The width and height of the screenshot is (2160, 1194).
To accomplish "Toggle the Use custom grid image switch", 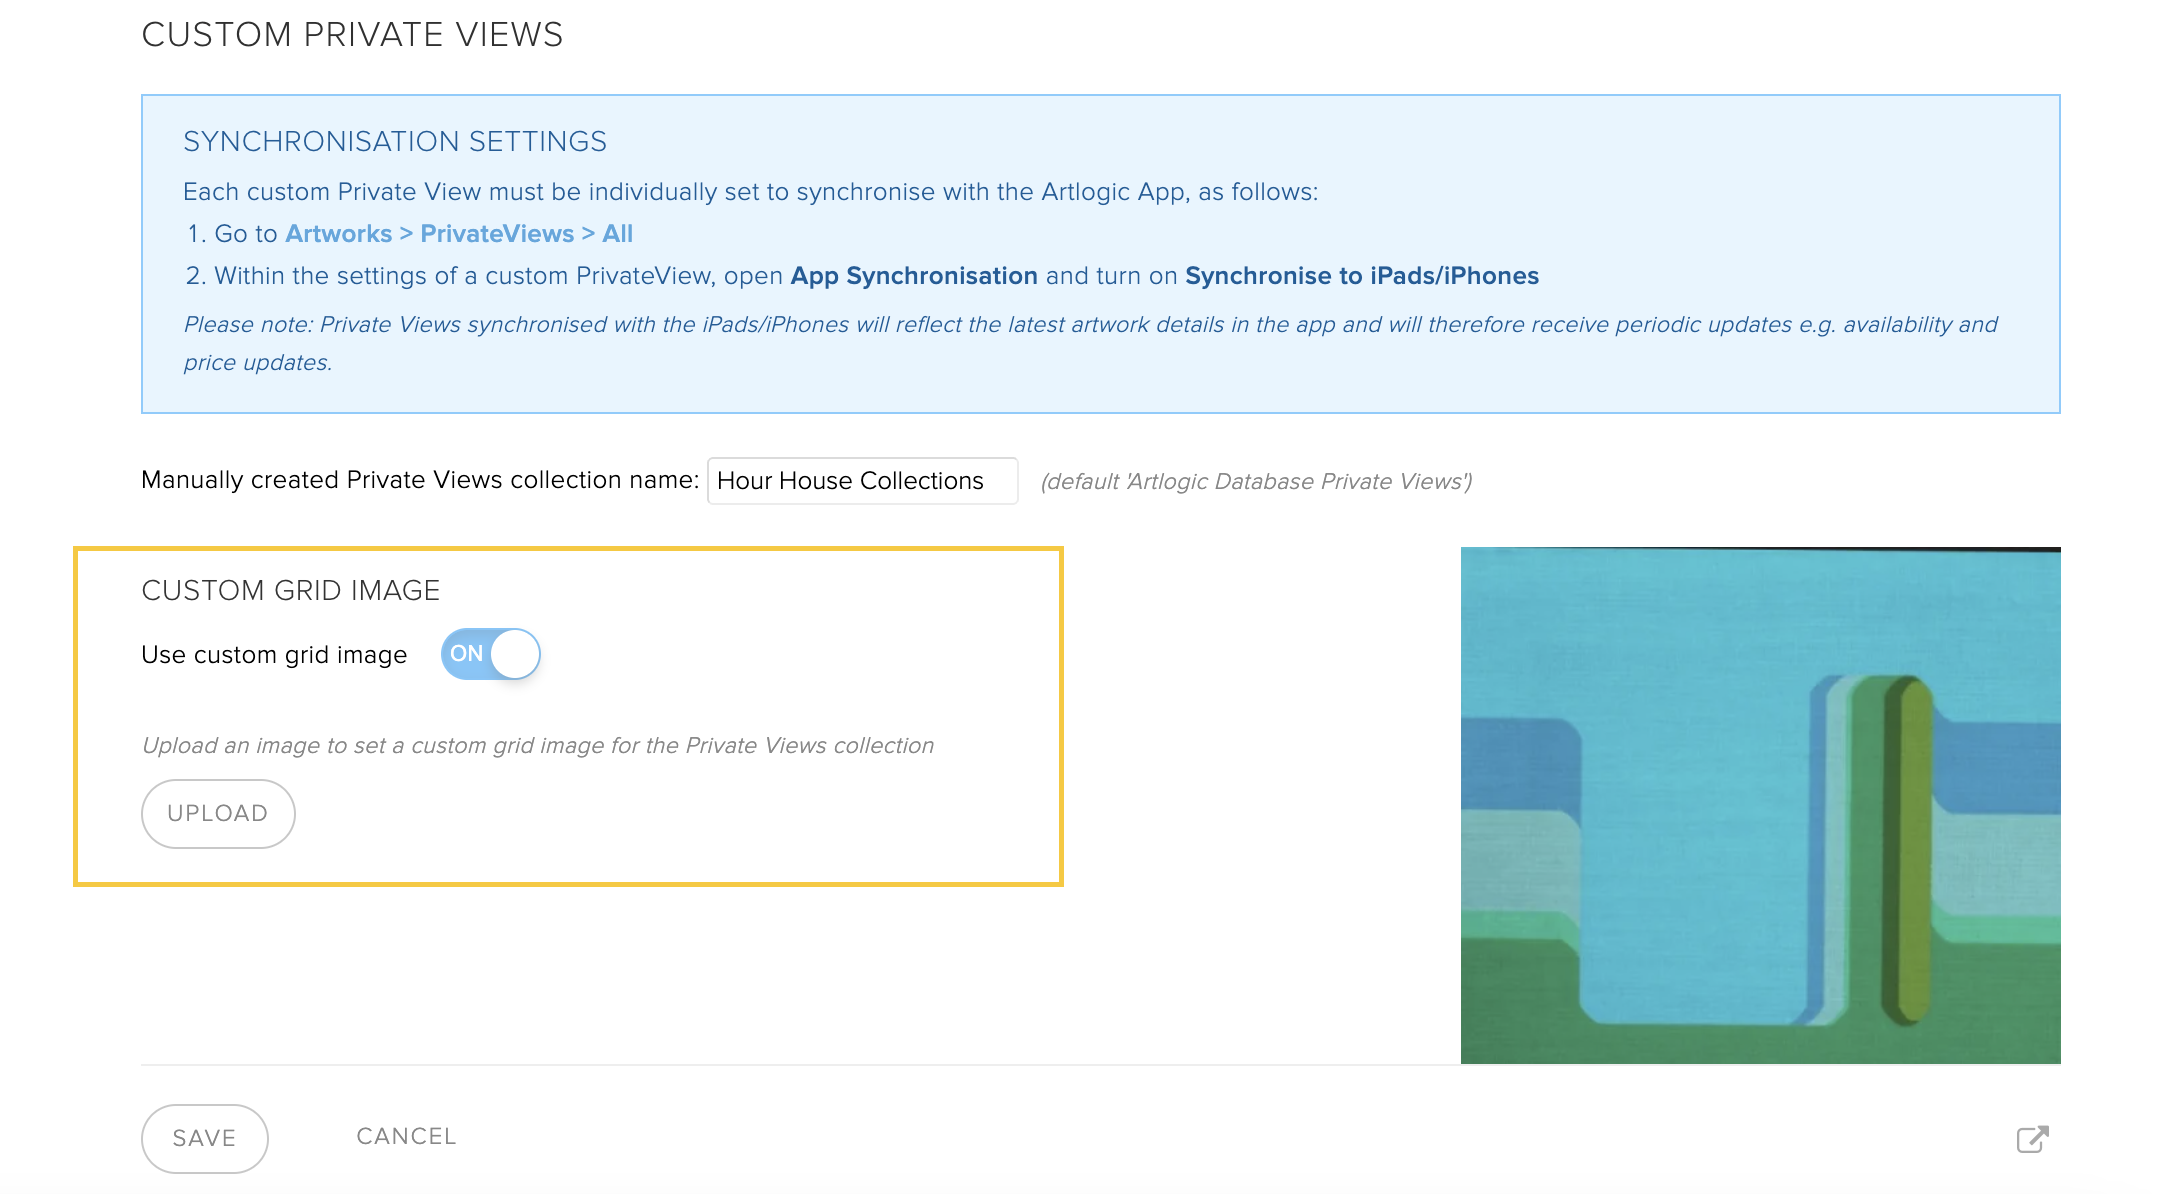I will 491,654.
